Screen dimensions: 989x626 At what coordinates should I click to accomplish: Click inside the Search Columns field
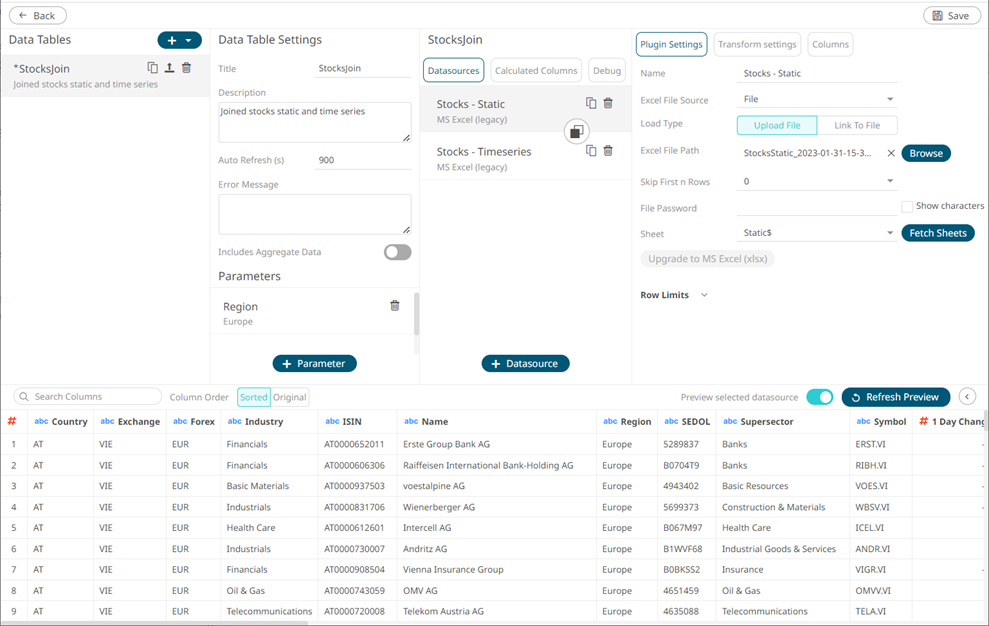tap(87, 397)
